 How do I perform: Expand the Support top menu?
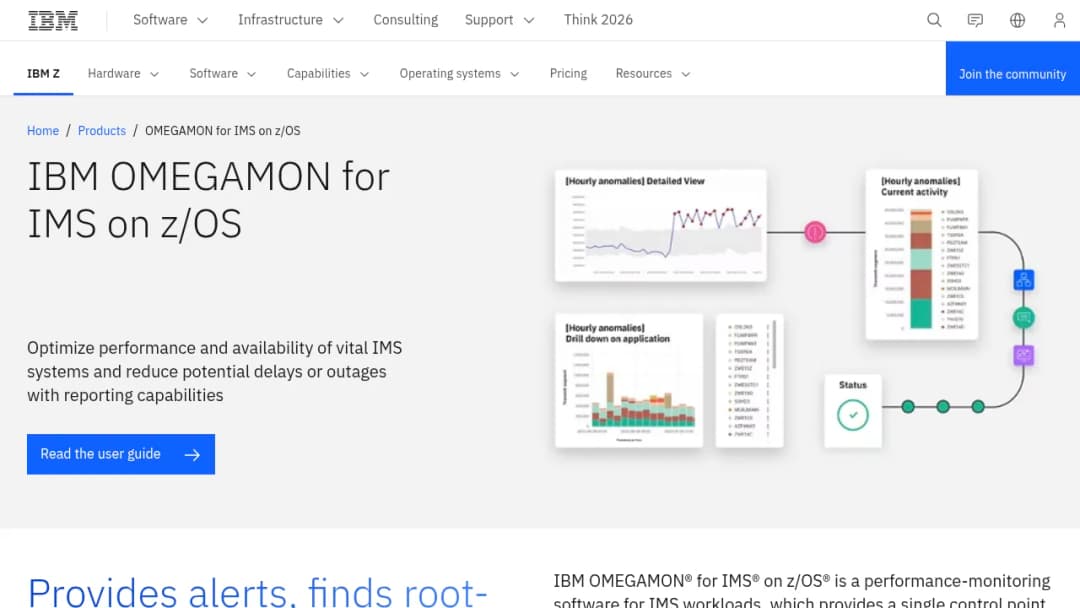tap(499, 20)
